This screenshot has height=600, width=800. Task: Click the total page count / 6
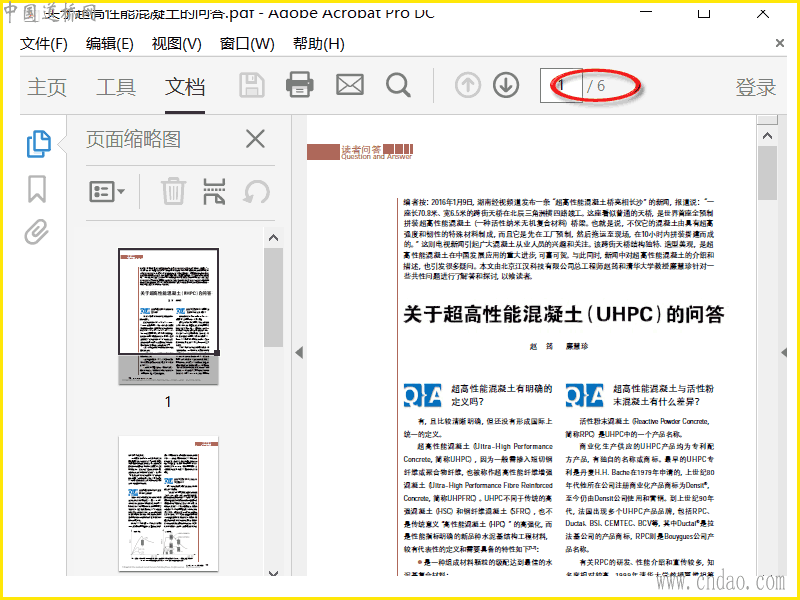[596, 86]
